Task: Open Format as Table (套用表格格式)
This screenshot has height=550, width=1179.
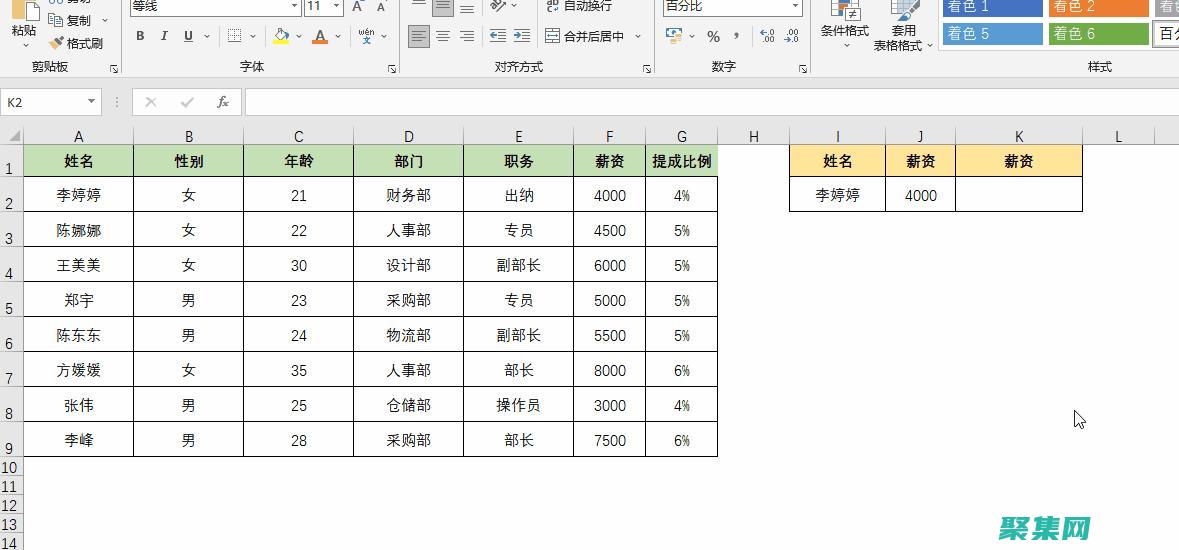Action: click(903, 26)
